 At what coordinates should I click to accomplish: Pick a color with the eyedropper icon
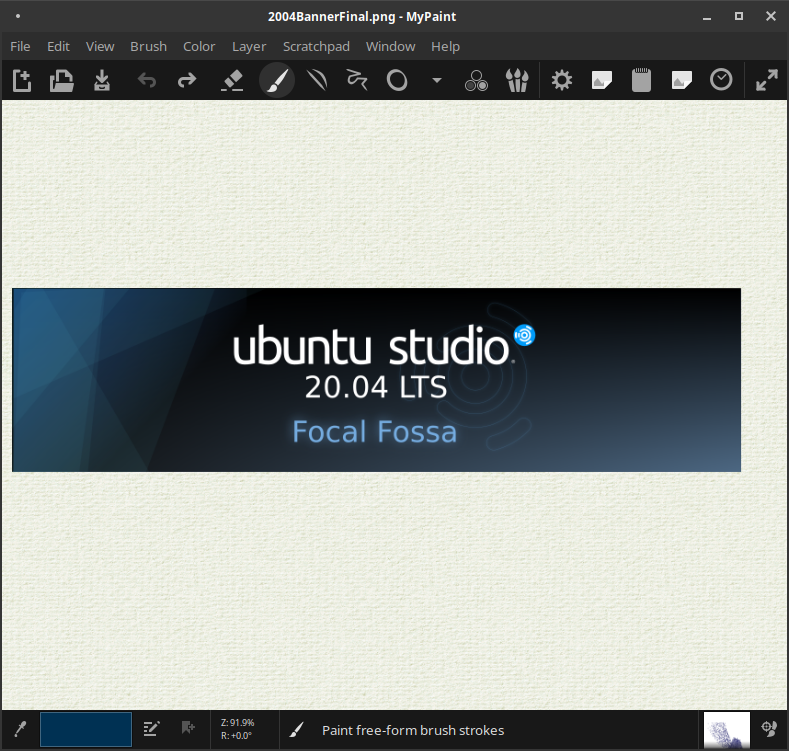click(19, 730)
